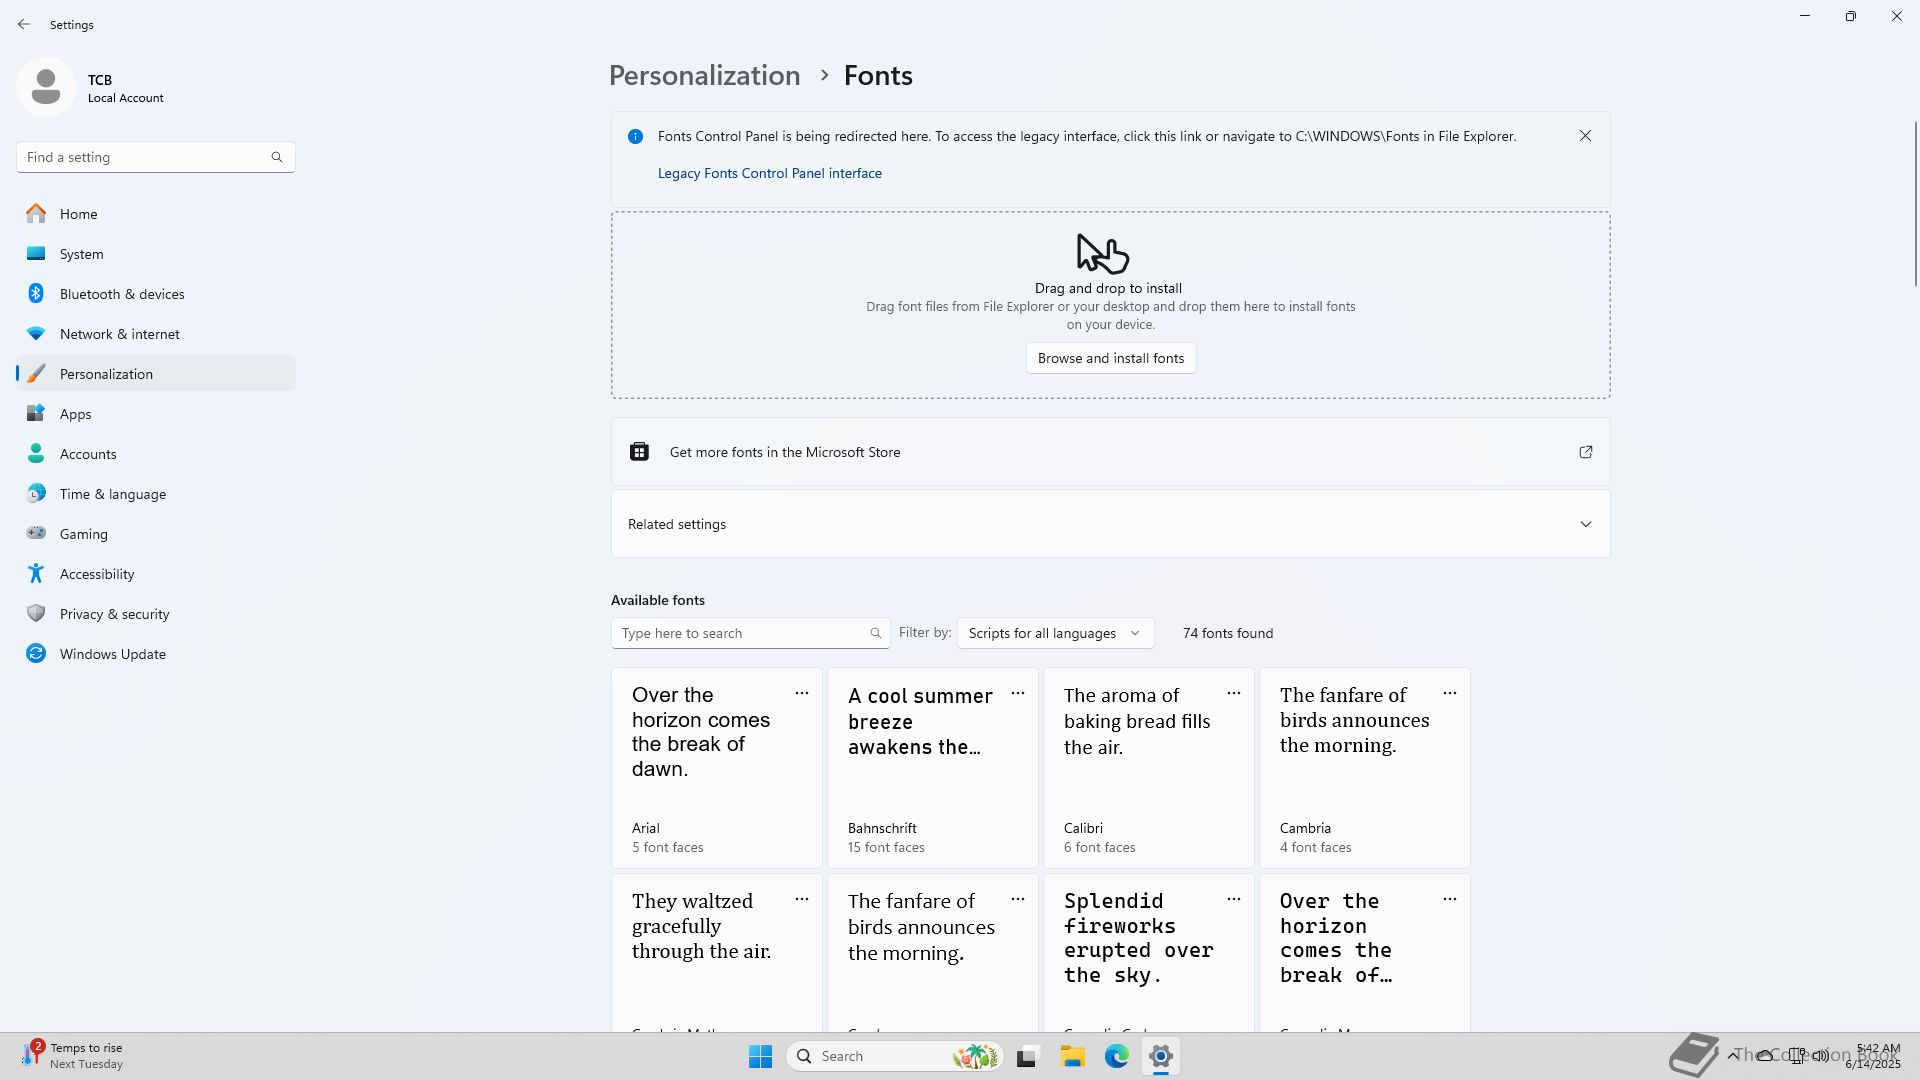
Task: Select Privacy & security in sidebar
Action: click(114, 614)
